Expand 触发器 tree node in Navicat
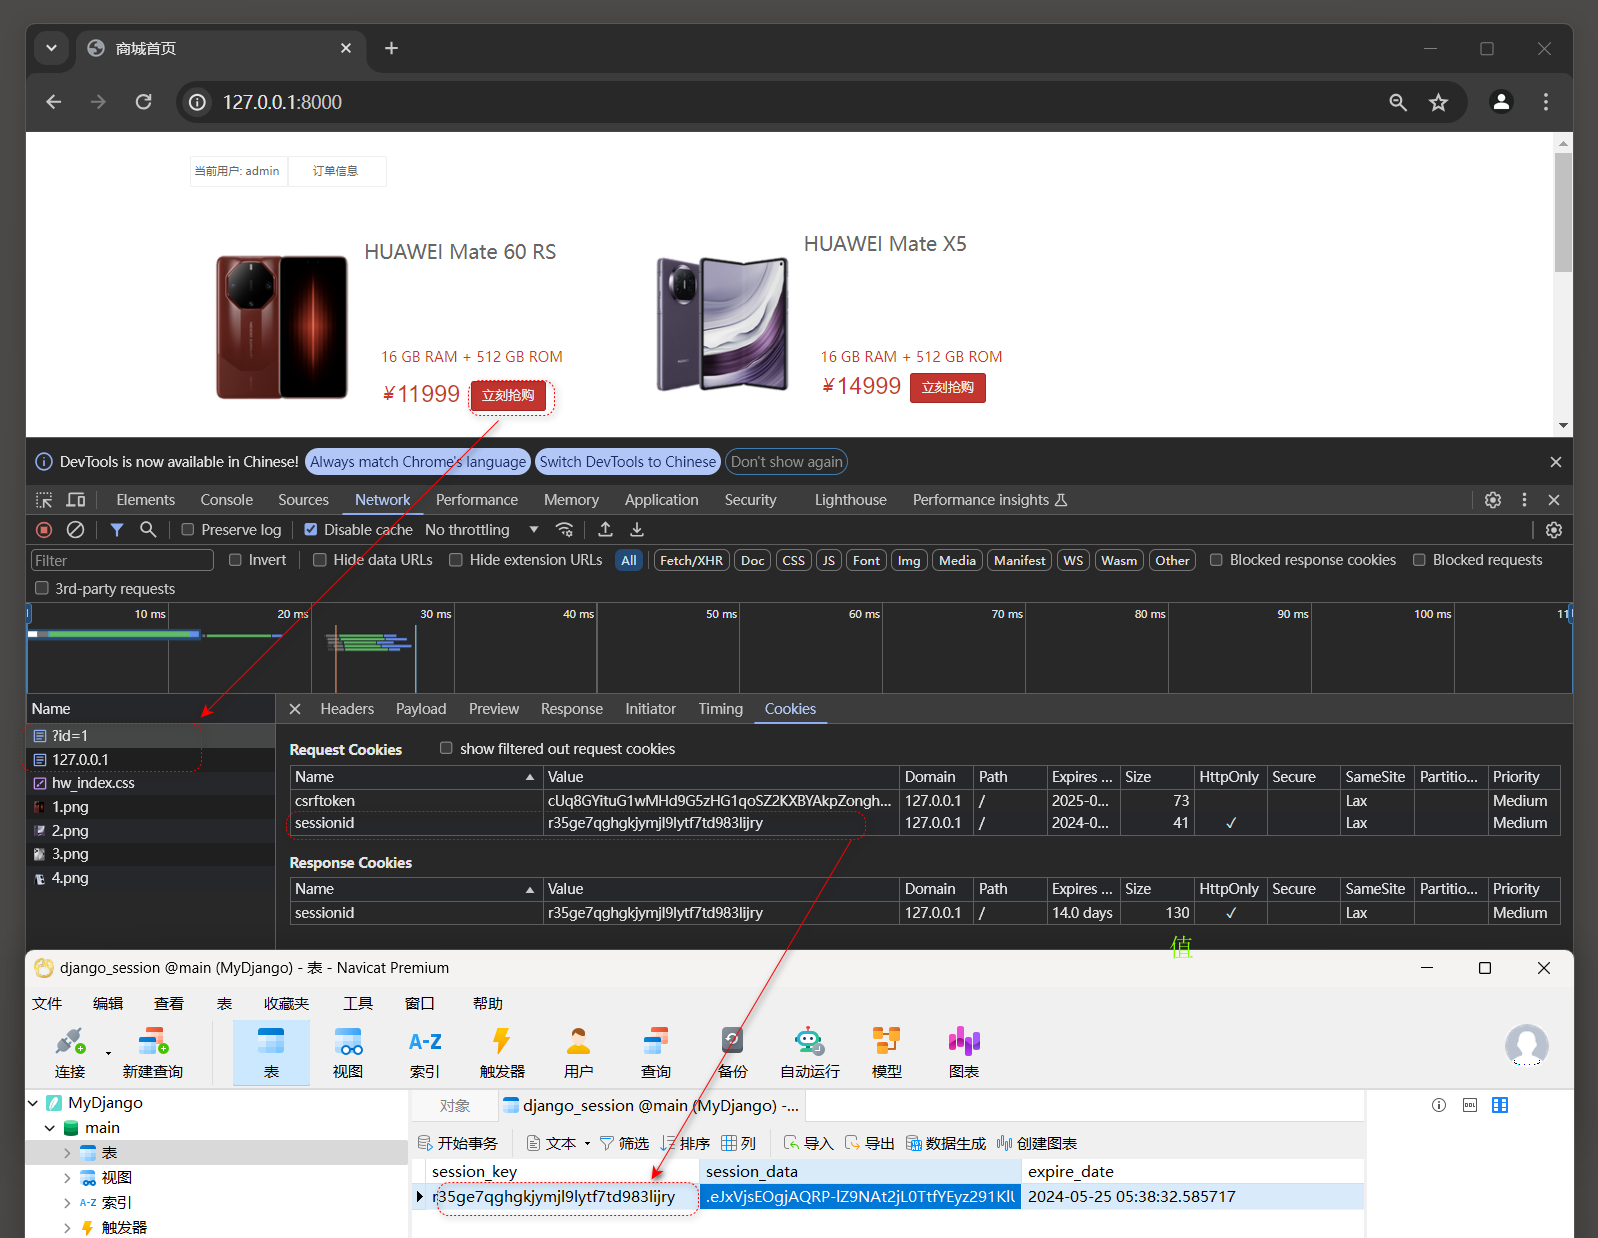This screenshot has height=1238, width=1598. tap(67, 1228)
